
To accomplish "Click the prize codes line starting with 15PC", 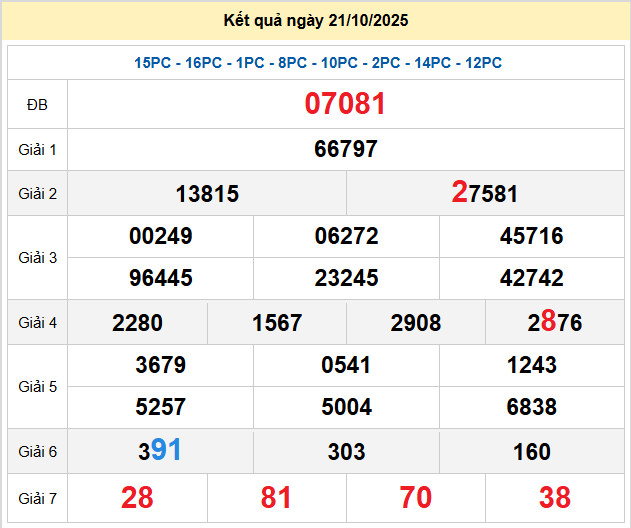I will (x=318, y=63).
